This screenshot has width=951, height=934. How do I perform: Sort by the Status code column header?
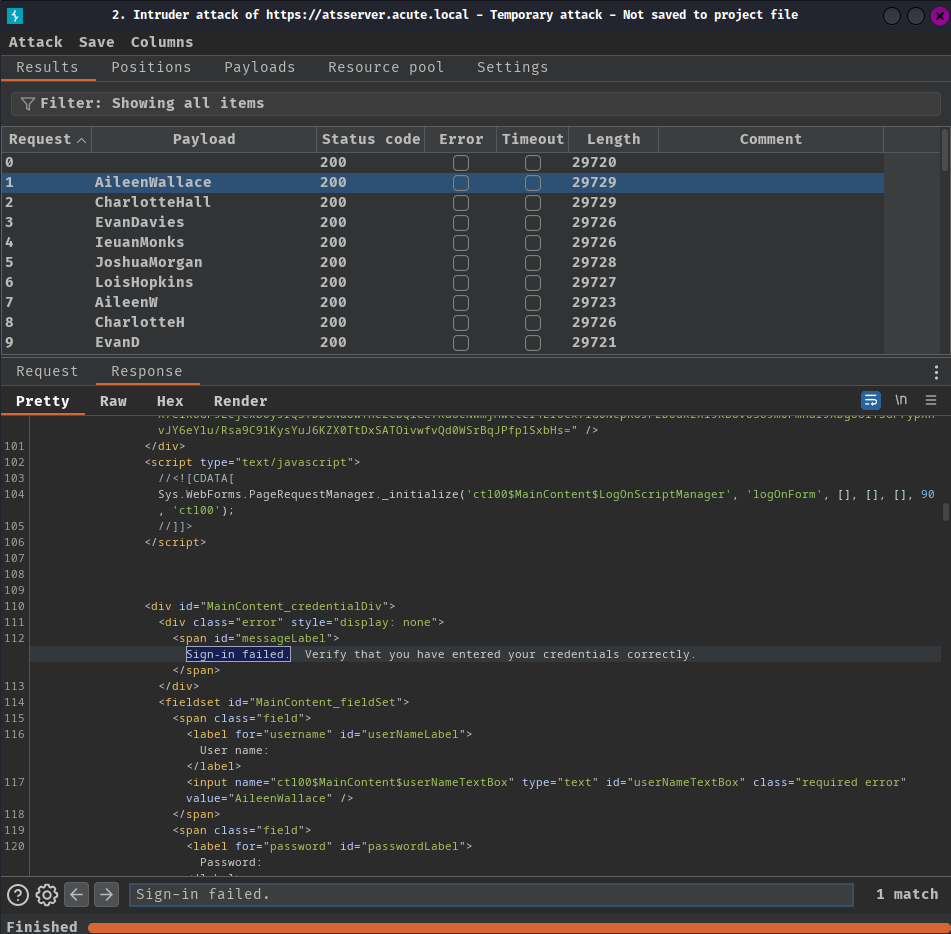(371, 139)
